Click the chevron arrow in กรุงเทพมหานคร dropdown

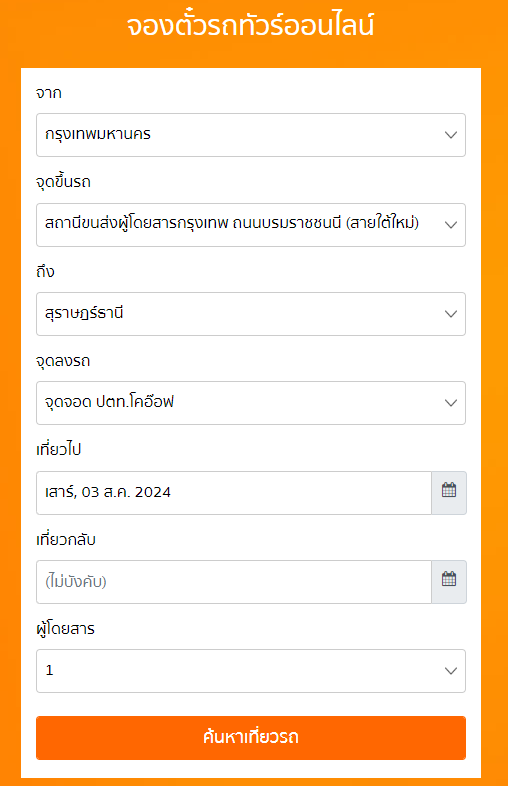click(x=451, y=135)
